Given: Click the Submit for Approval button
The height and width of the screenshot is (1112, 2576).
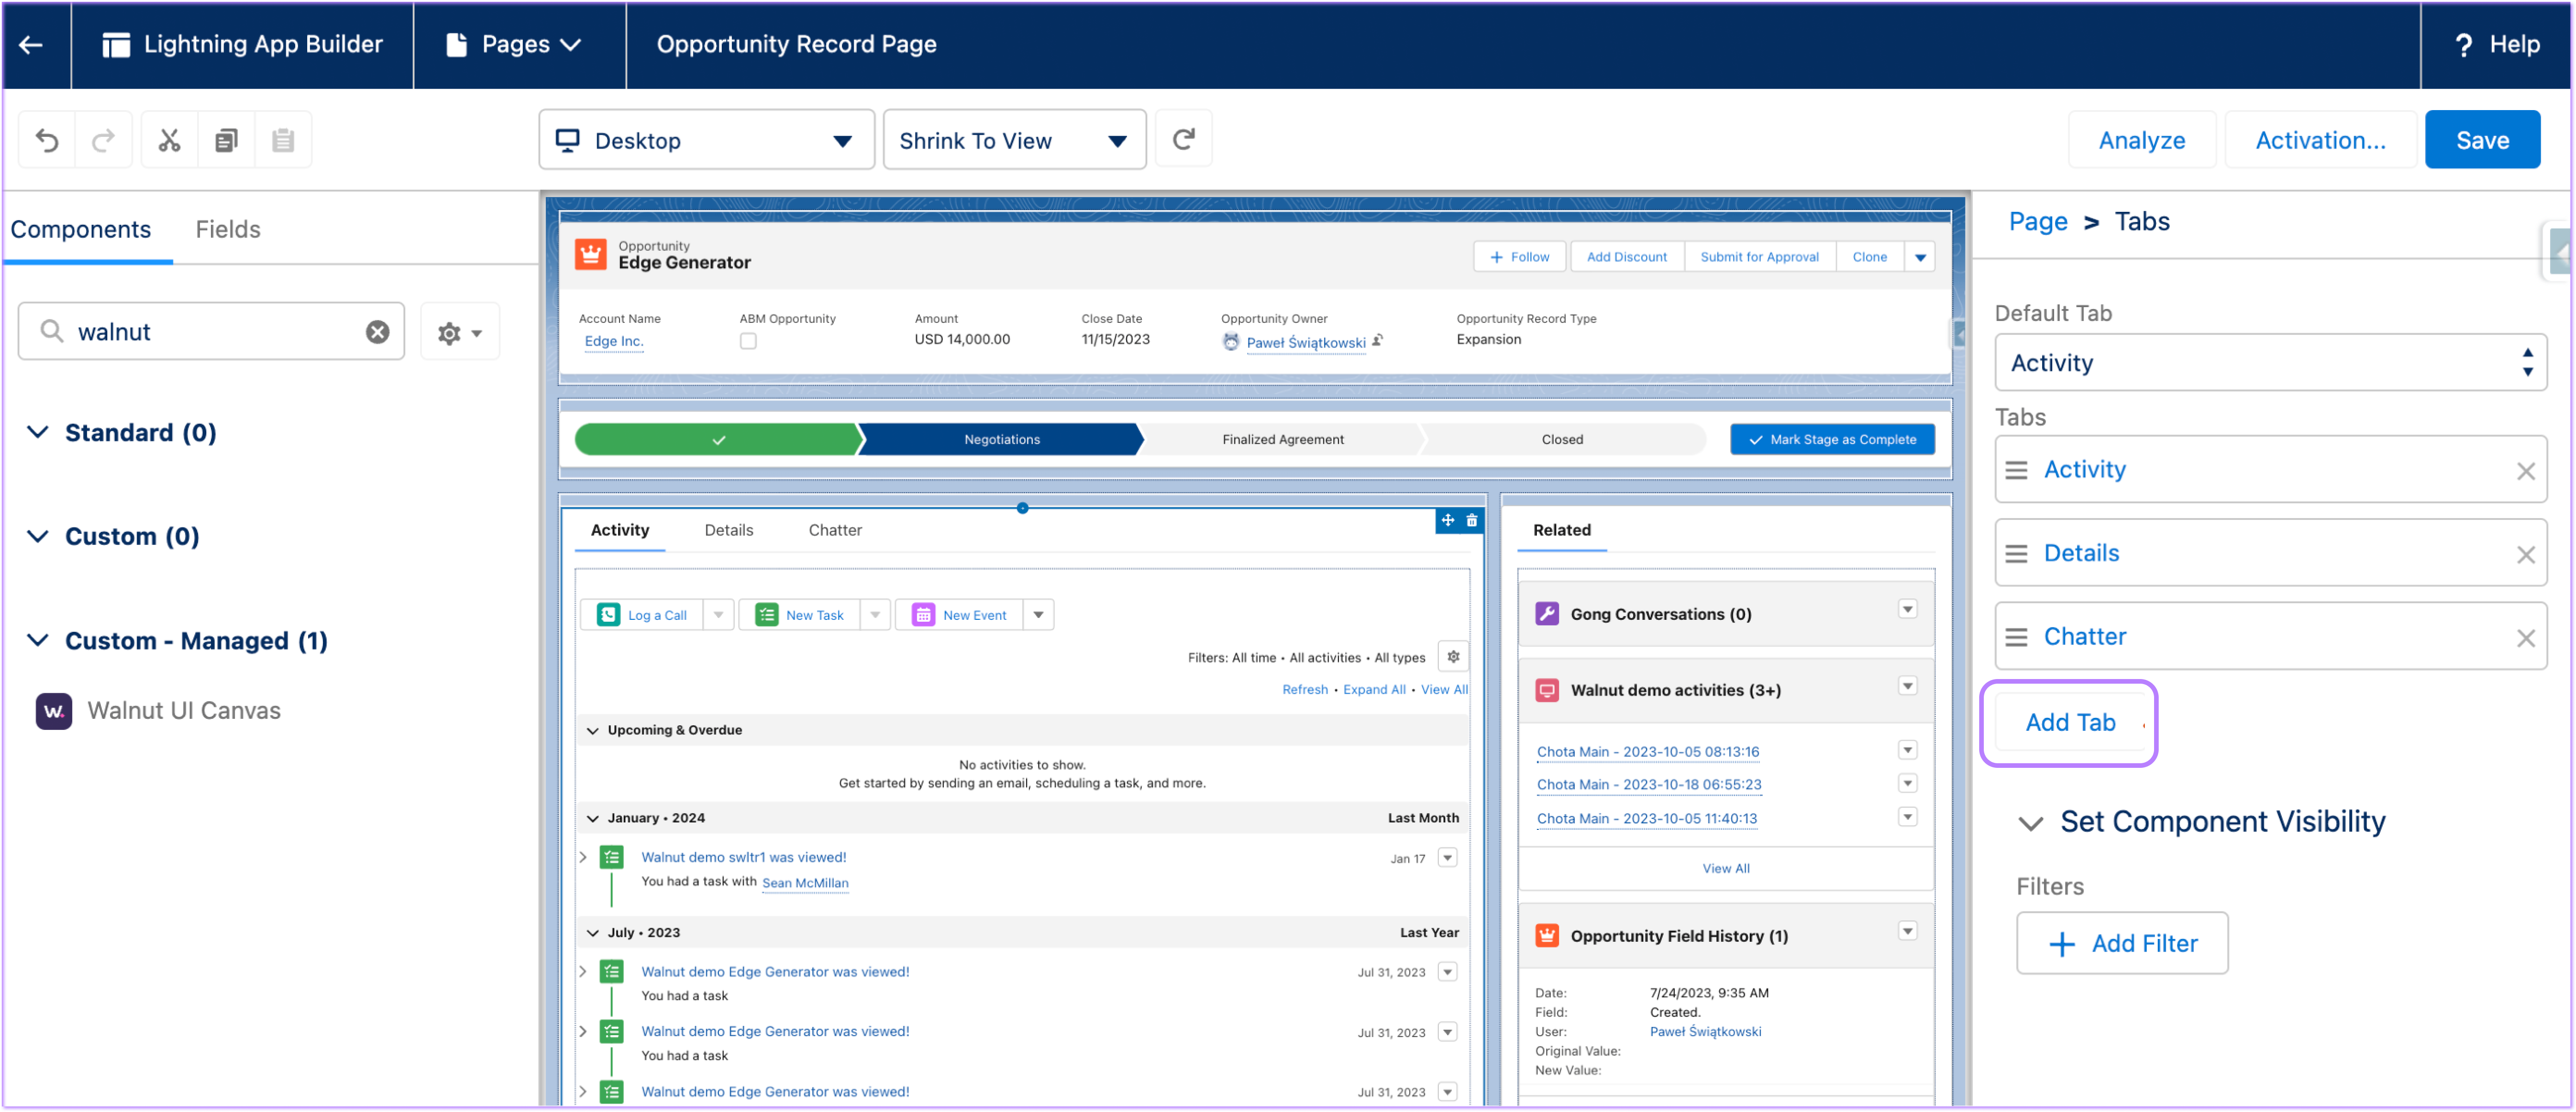Looking at the screenshot, I should point(1759,257).
